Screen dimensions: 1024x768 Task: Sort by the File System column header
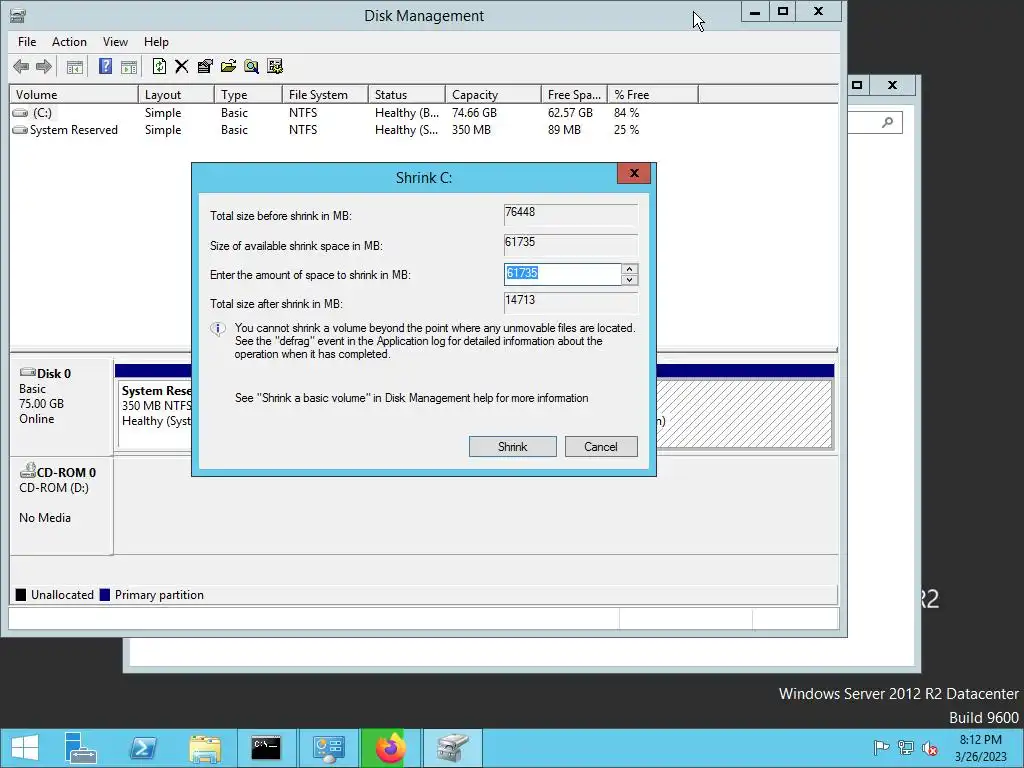tap(325, 95)
